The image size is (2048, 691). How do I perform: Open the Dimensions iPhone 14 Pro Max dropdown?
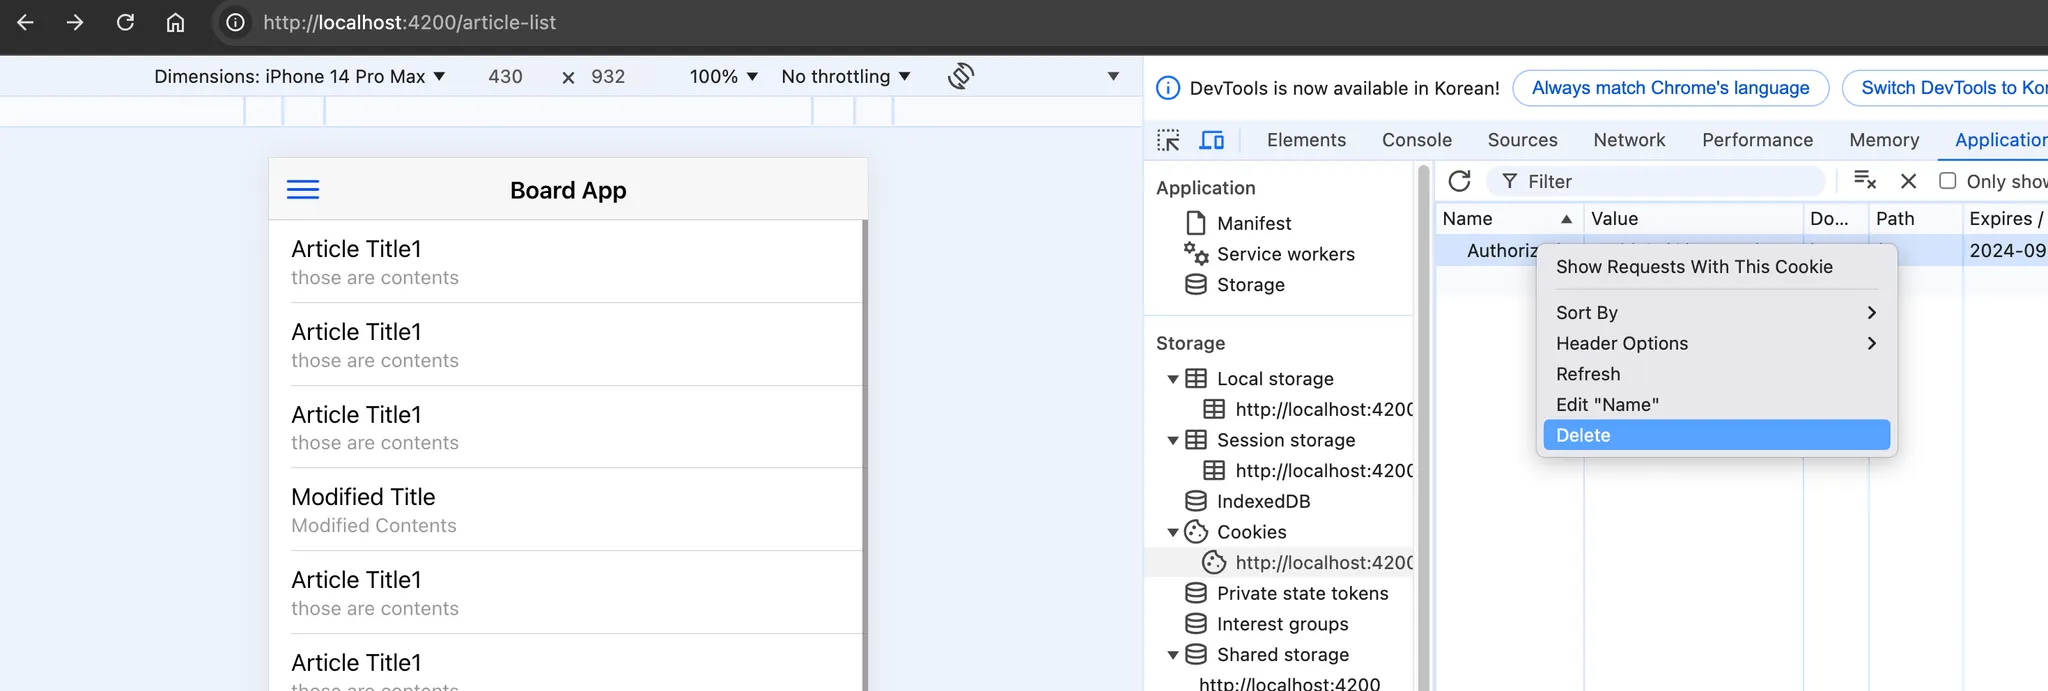click(300, 76)
